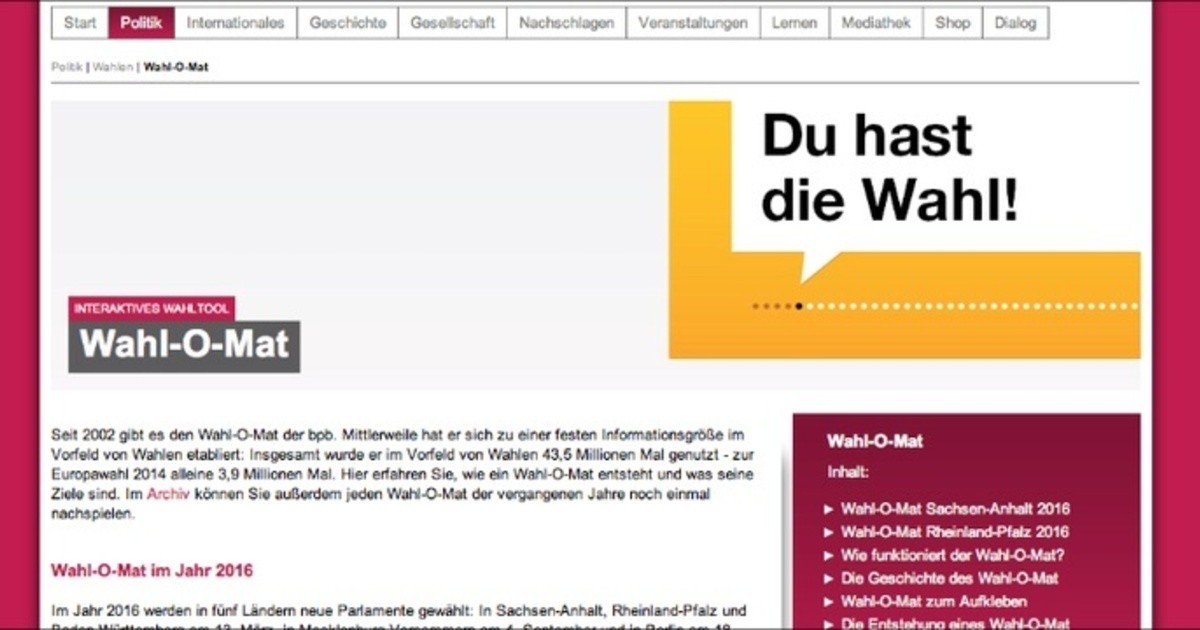Click the Dialog navigation tab
1200x630 pixels.
tap(1015, 23)
